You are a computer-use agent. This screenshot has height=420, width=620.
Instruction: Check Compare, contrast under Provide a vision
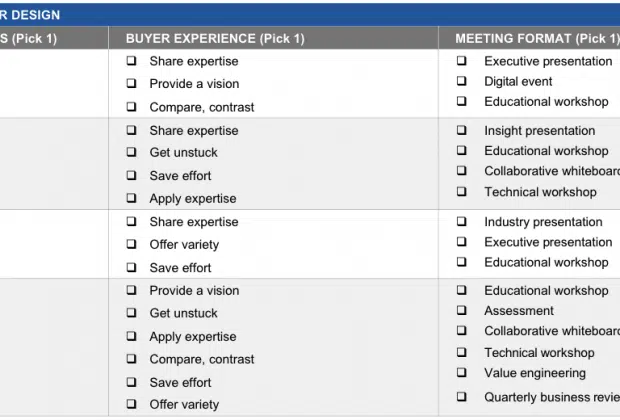[x=131, y=107]
